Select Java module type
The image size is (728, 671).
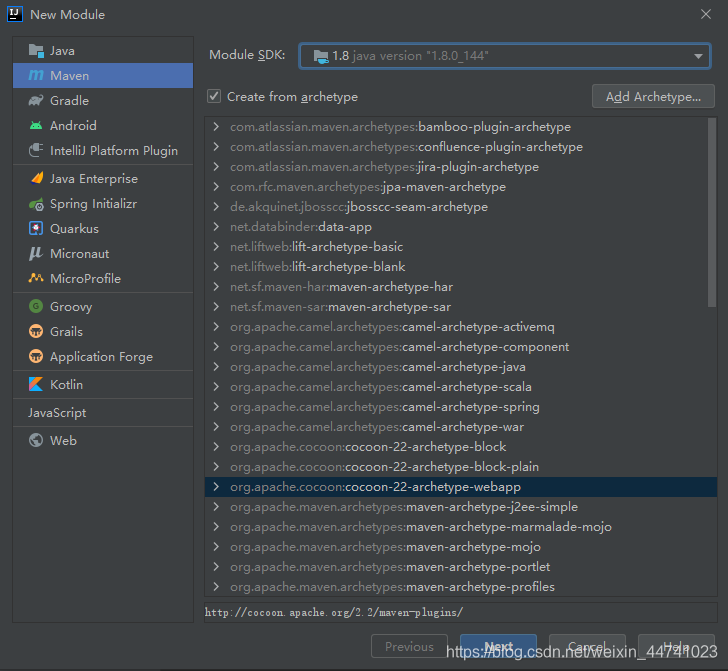click(x=103, y=51)
